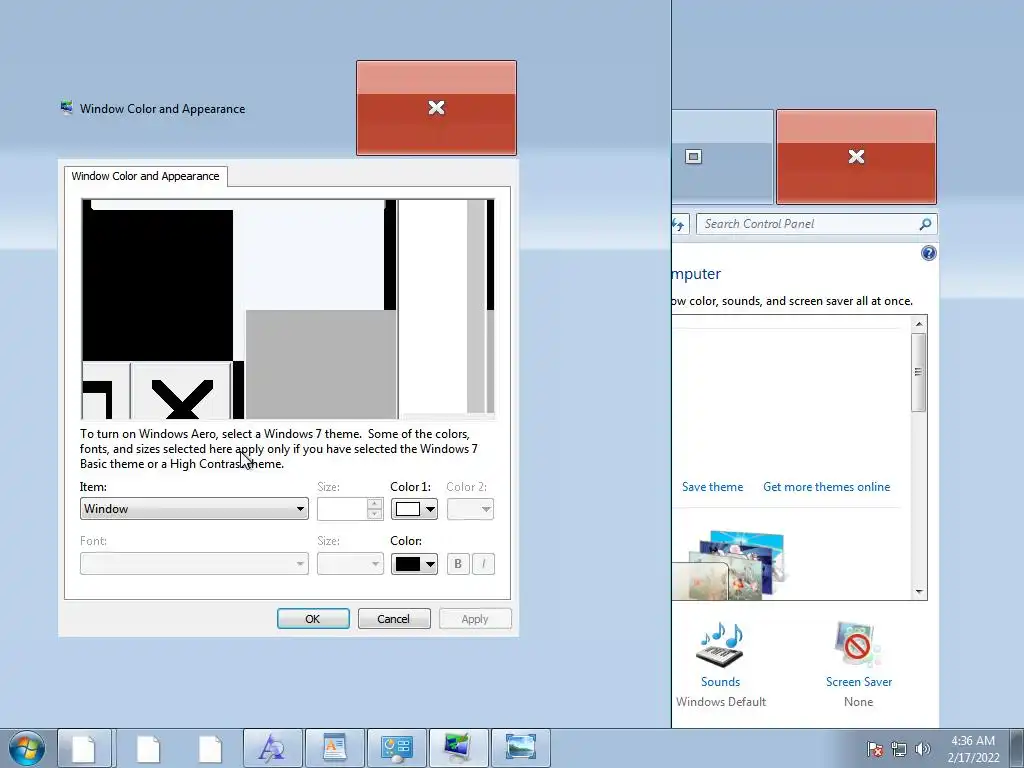Click Get more themes online link
This screenshot has height=768, width=1024.
tap(826, 487)
